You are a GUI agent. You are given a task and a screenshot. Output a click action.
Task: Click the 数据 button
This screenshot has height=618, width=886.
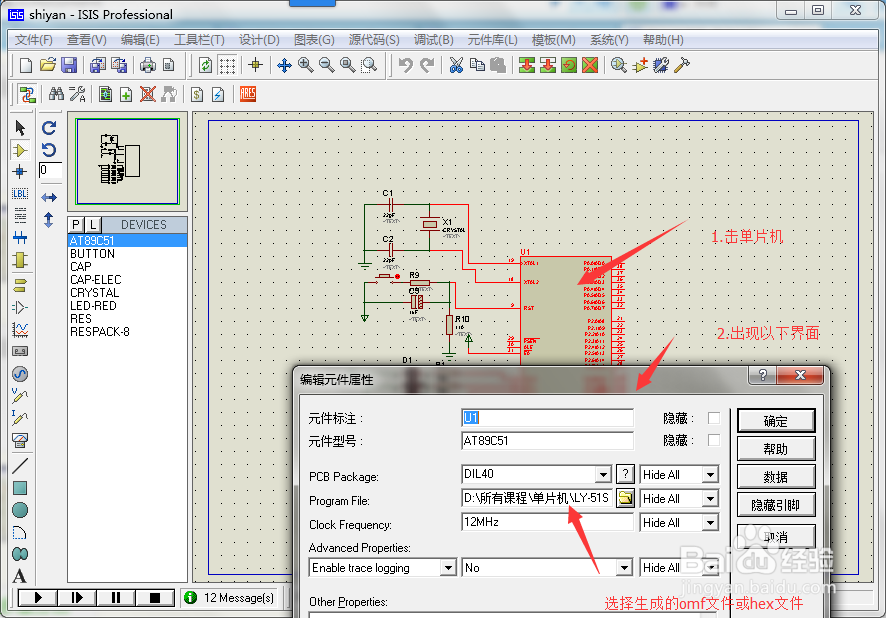point(776,477)
